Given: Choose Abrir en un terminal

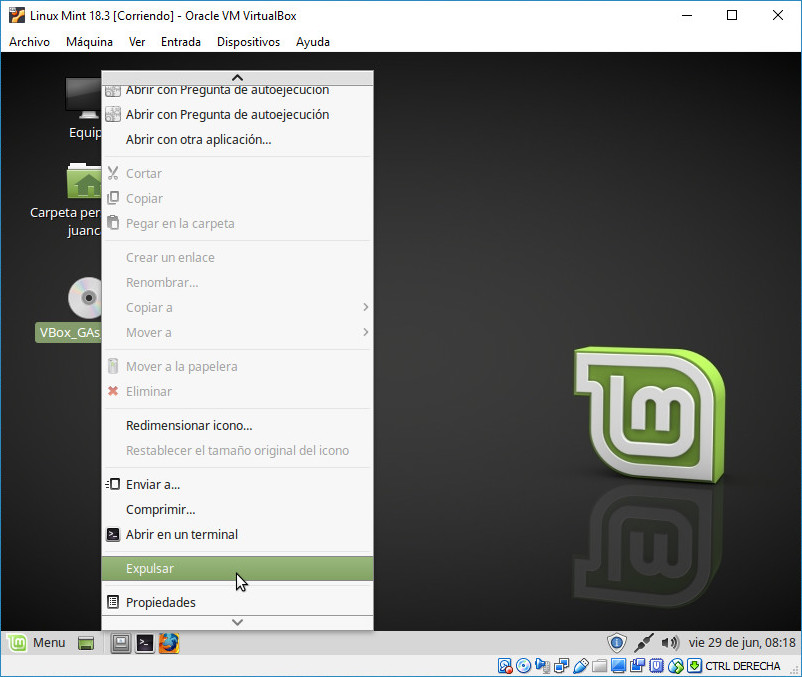Looking at the screenshot, I should 237,534.
